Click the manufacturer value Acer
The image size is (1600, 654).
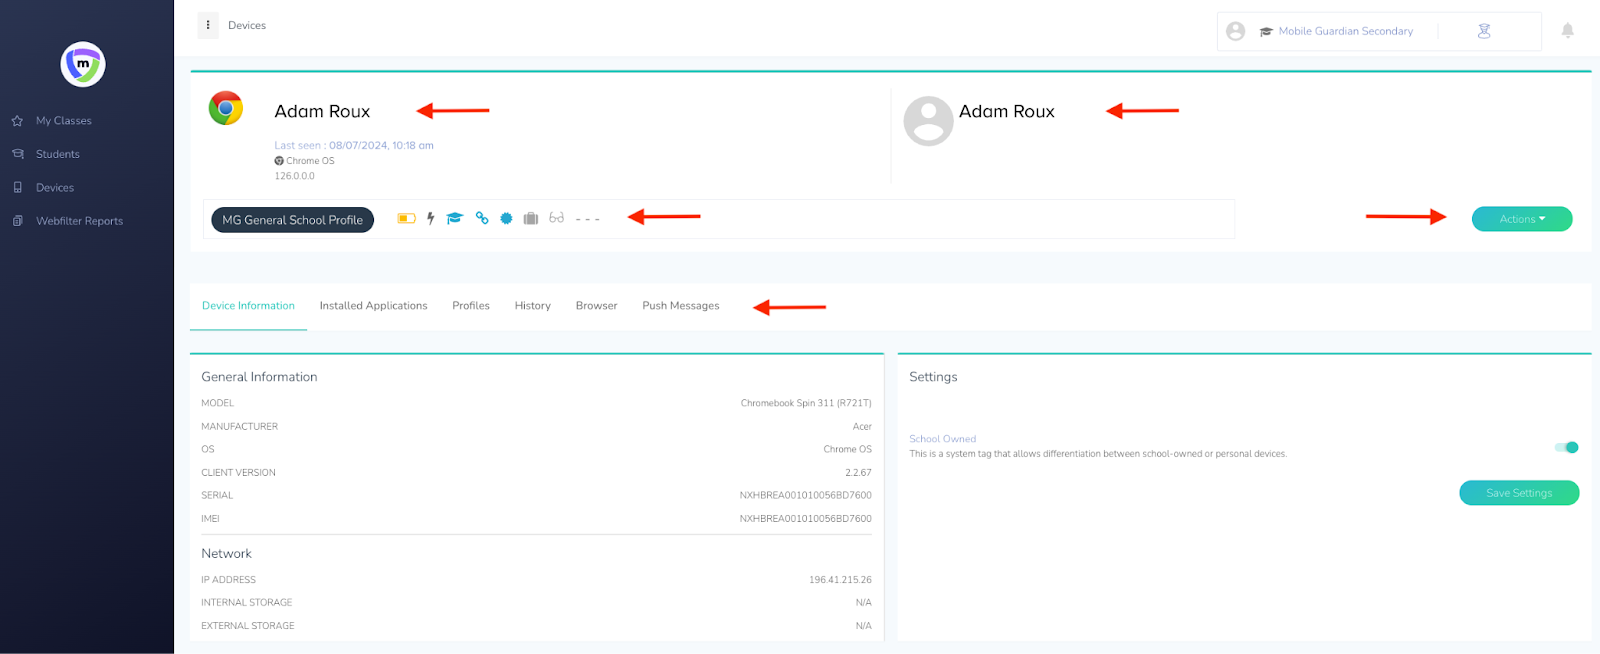862,427
